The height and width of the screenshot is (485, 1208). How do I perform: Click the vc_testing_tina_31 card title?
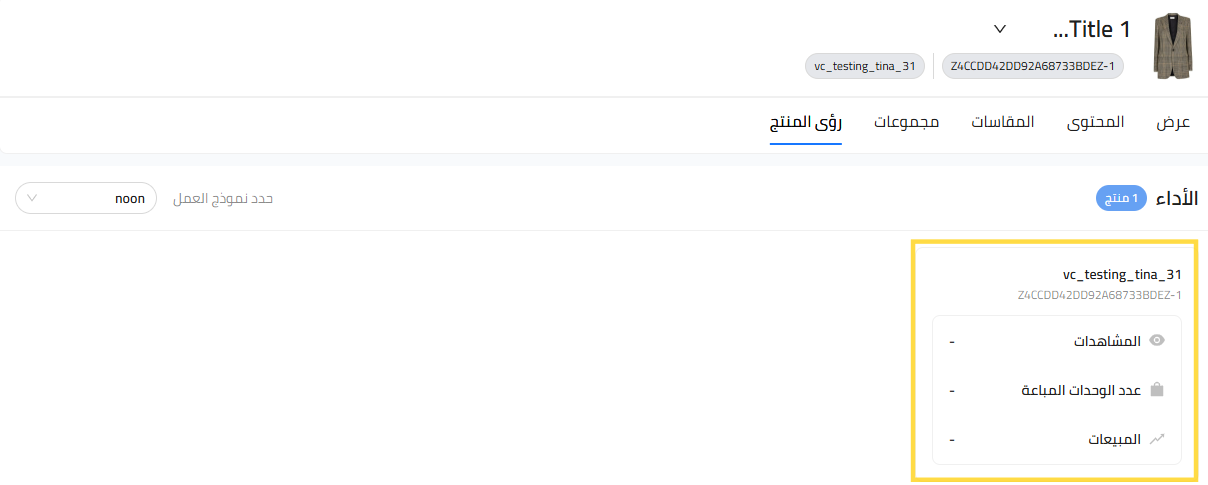[1122, 274]
